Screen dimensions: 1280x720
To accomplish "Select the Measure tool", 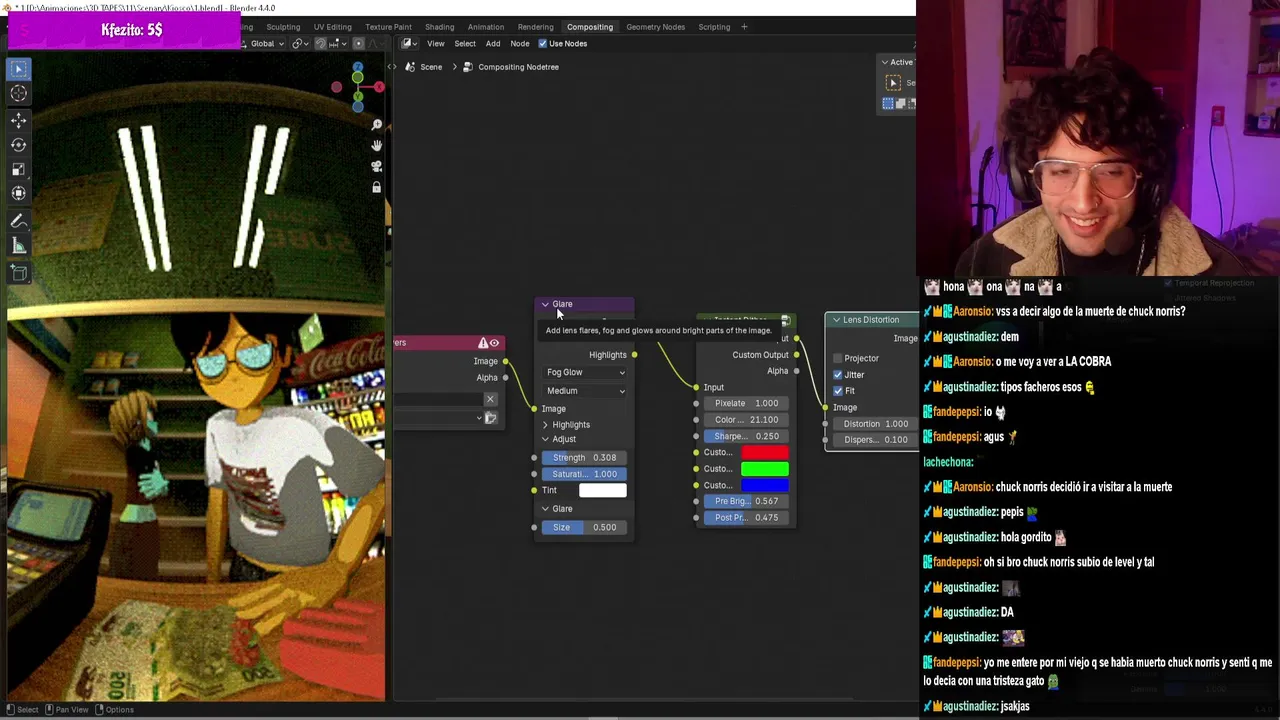I will 19,246.
